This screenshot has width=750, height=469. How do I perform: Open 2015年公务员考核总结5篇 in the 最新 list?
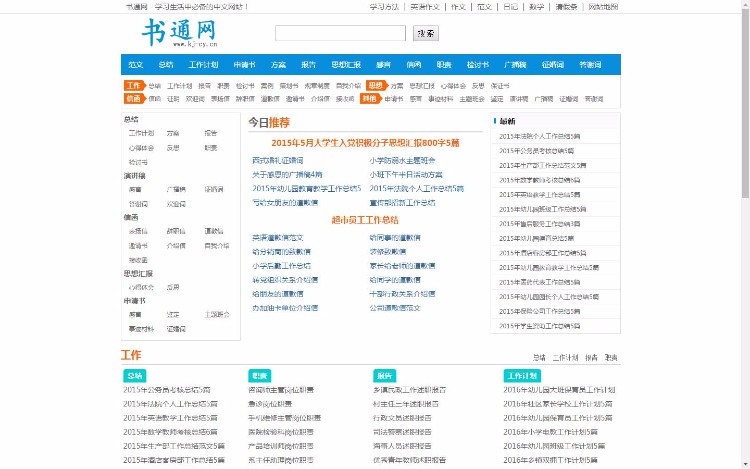(x=537, y=151)
